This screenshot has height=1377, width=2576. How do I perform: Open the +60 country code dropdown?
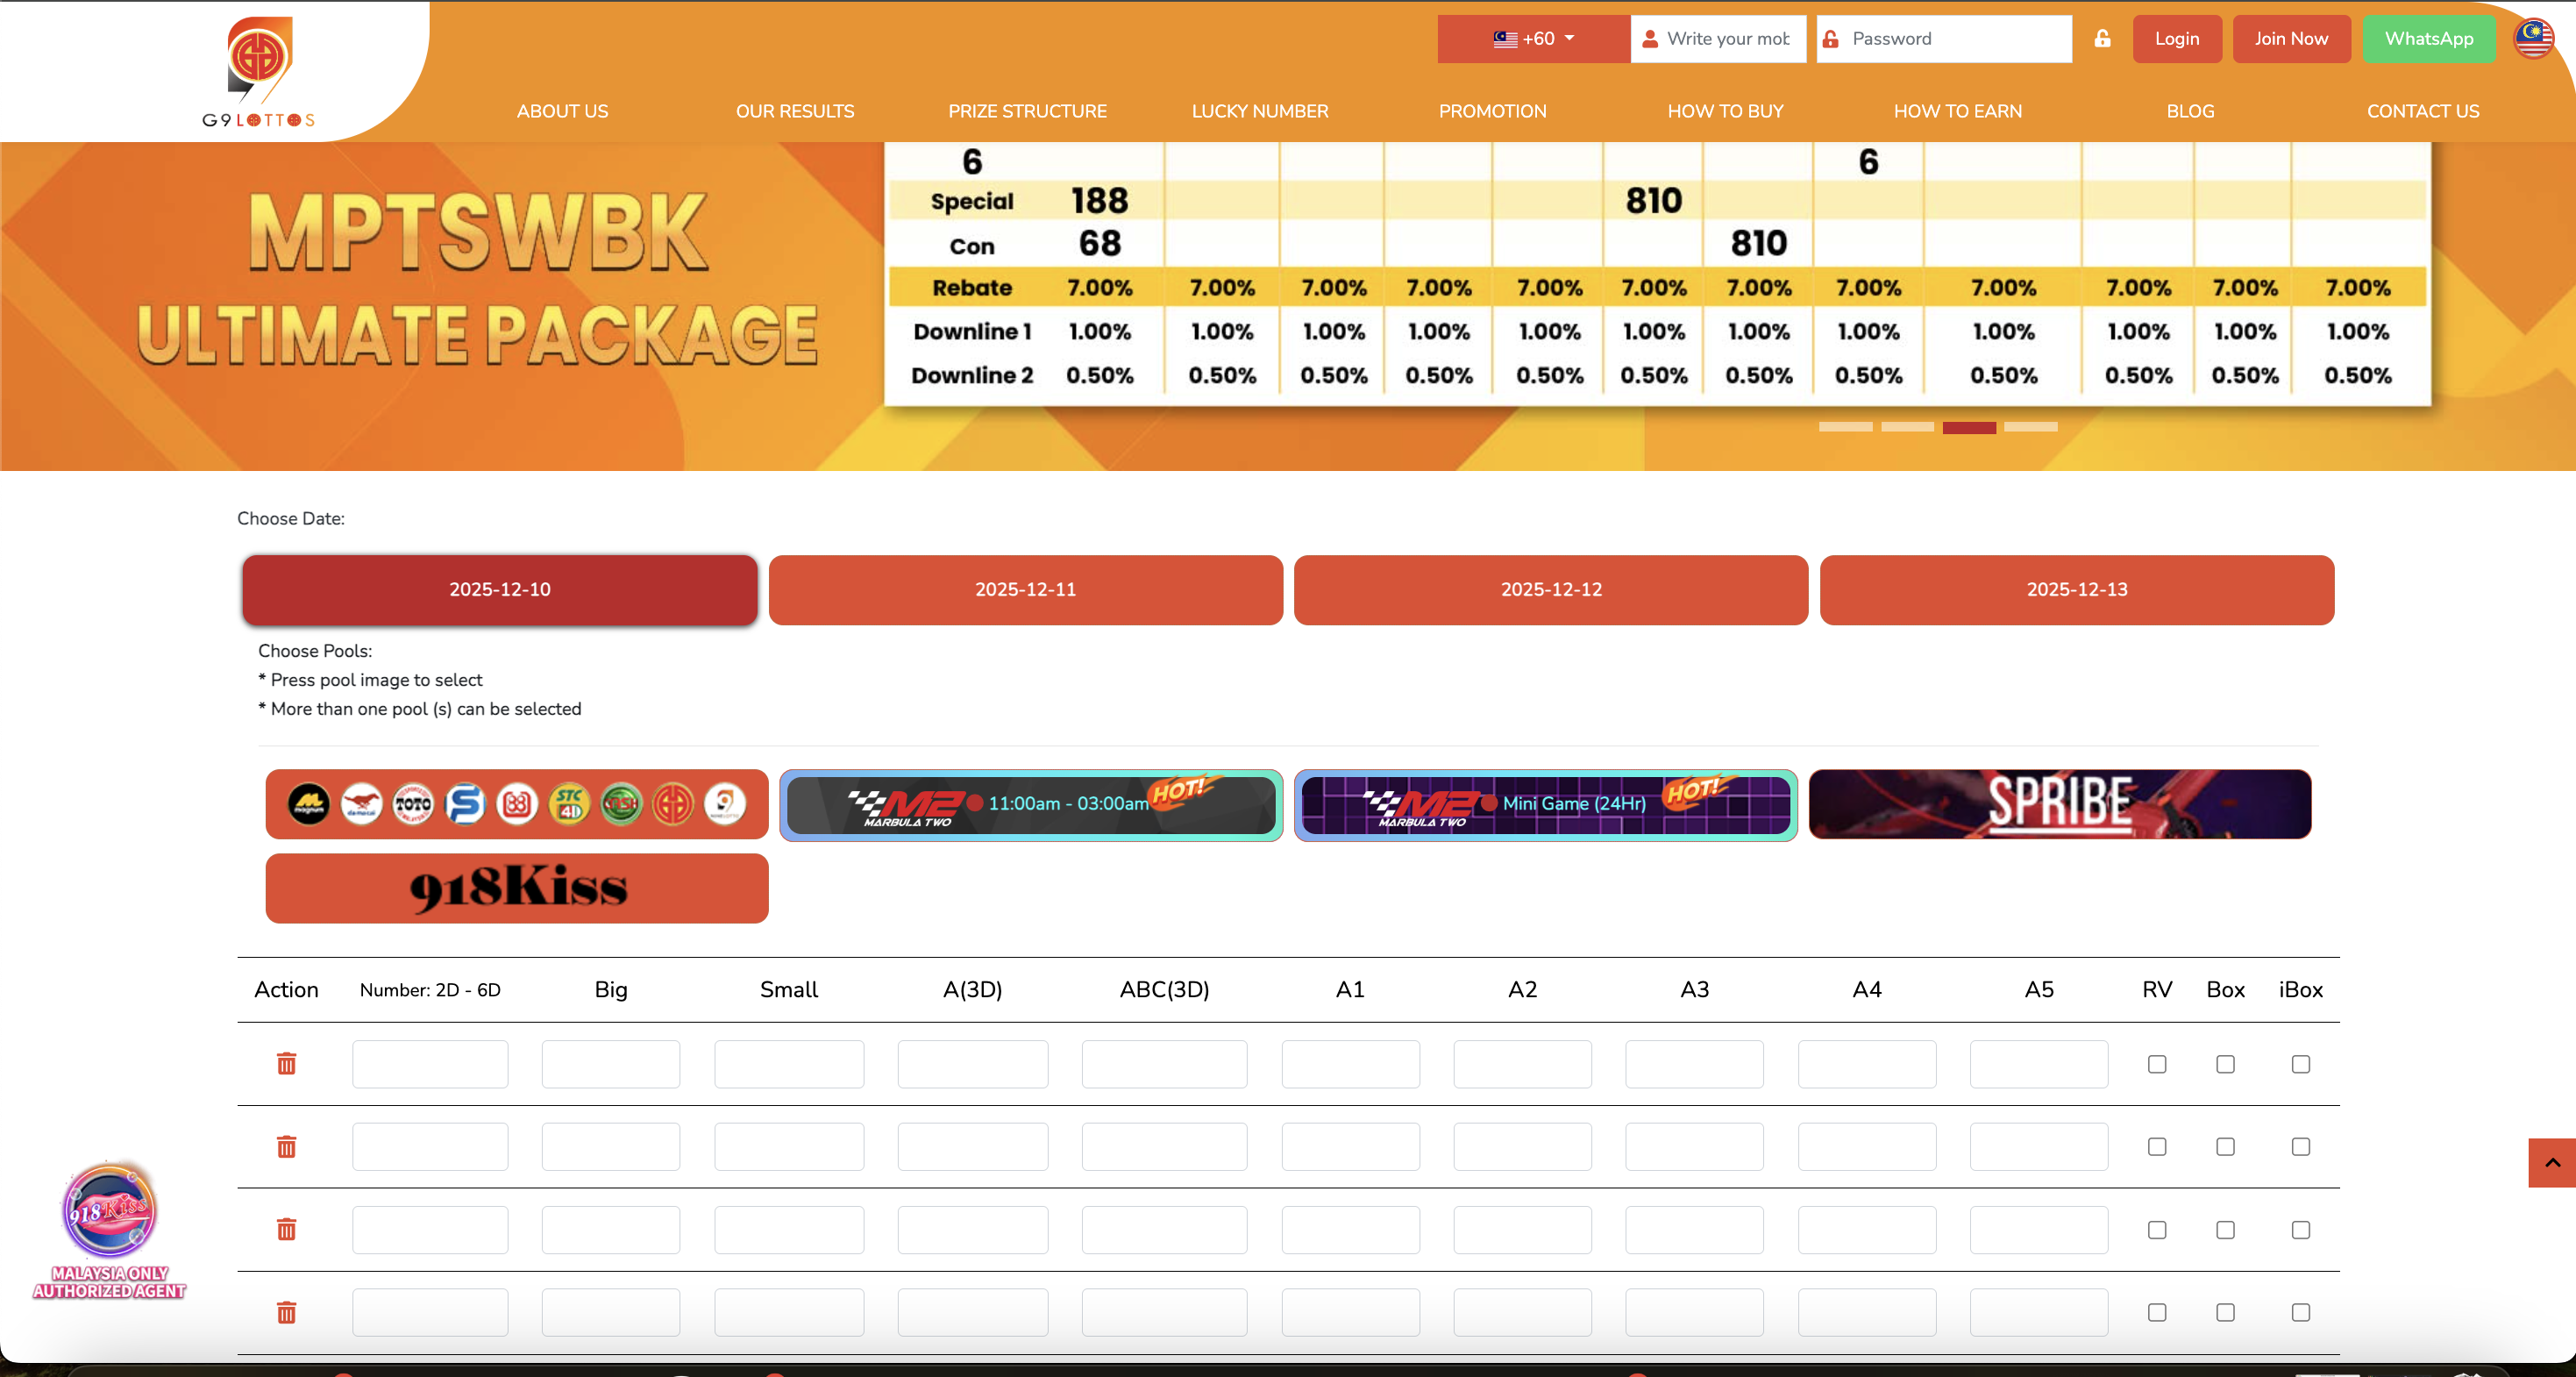click(x=1533, y=39)
